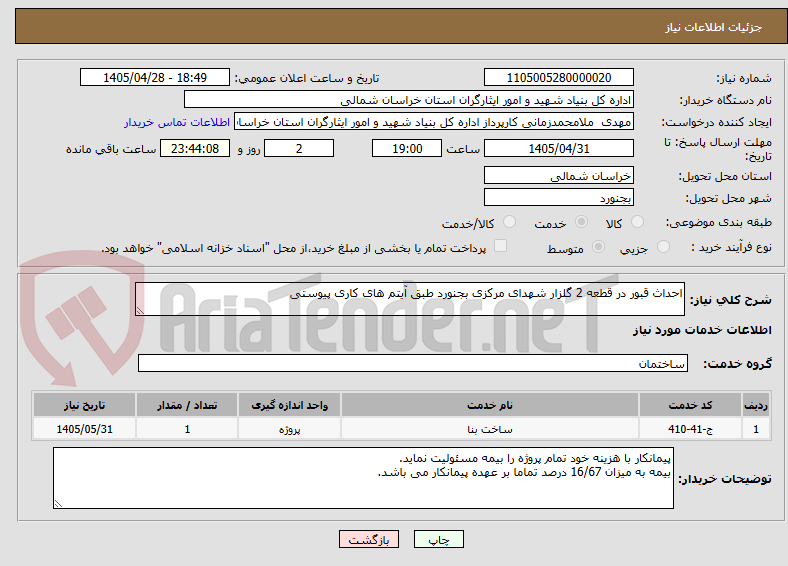Click need date cell 1405/05/31
This screenshot has height=566, width=788.
tap(84, 429)
